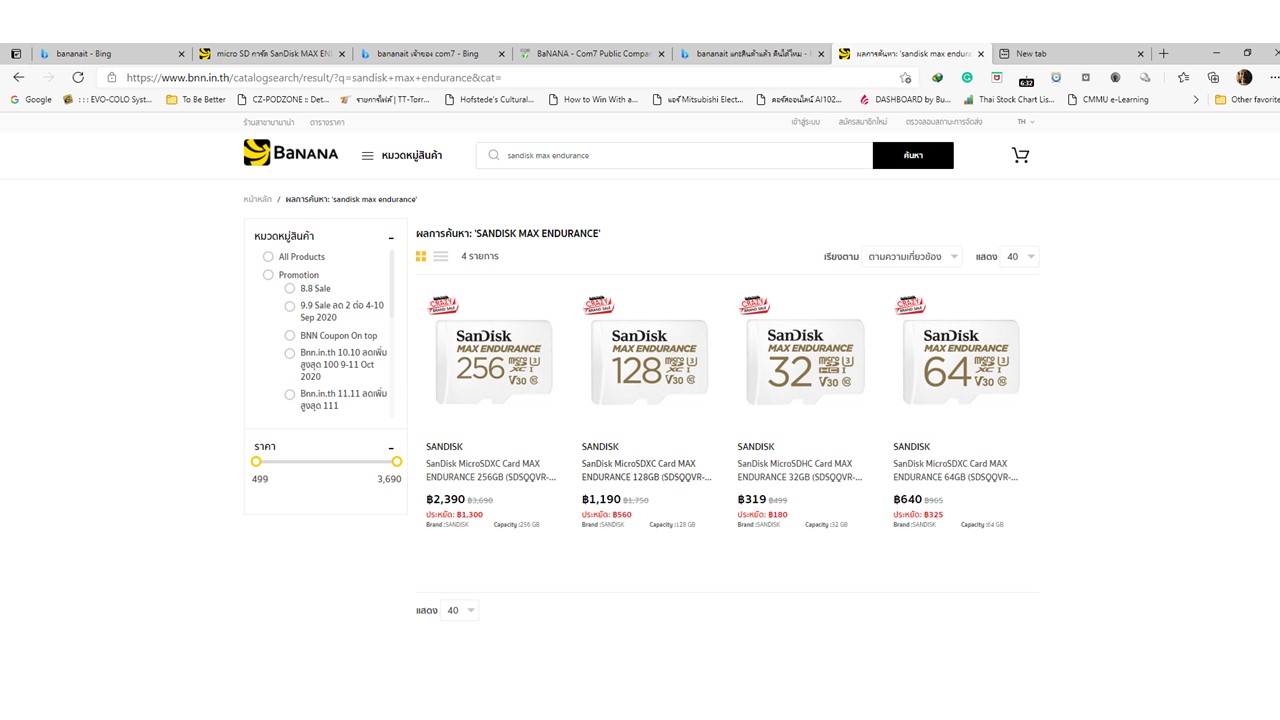Click the order tracking status link
The width and height of the screenshot is (1280, 720).
coord(944,122)
